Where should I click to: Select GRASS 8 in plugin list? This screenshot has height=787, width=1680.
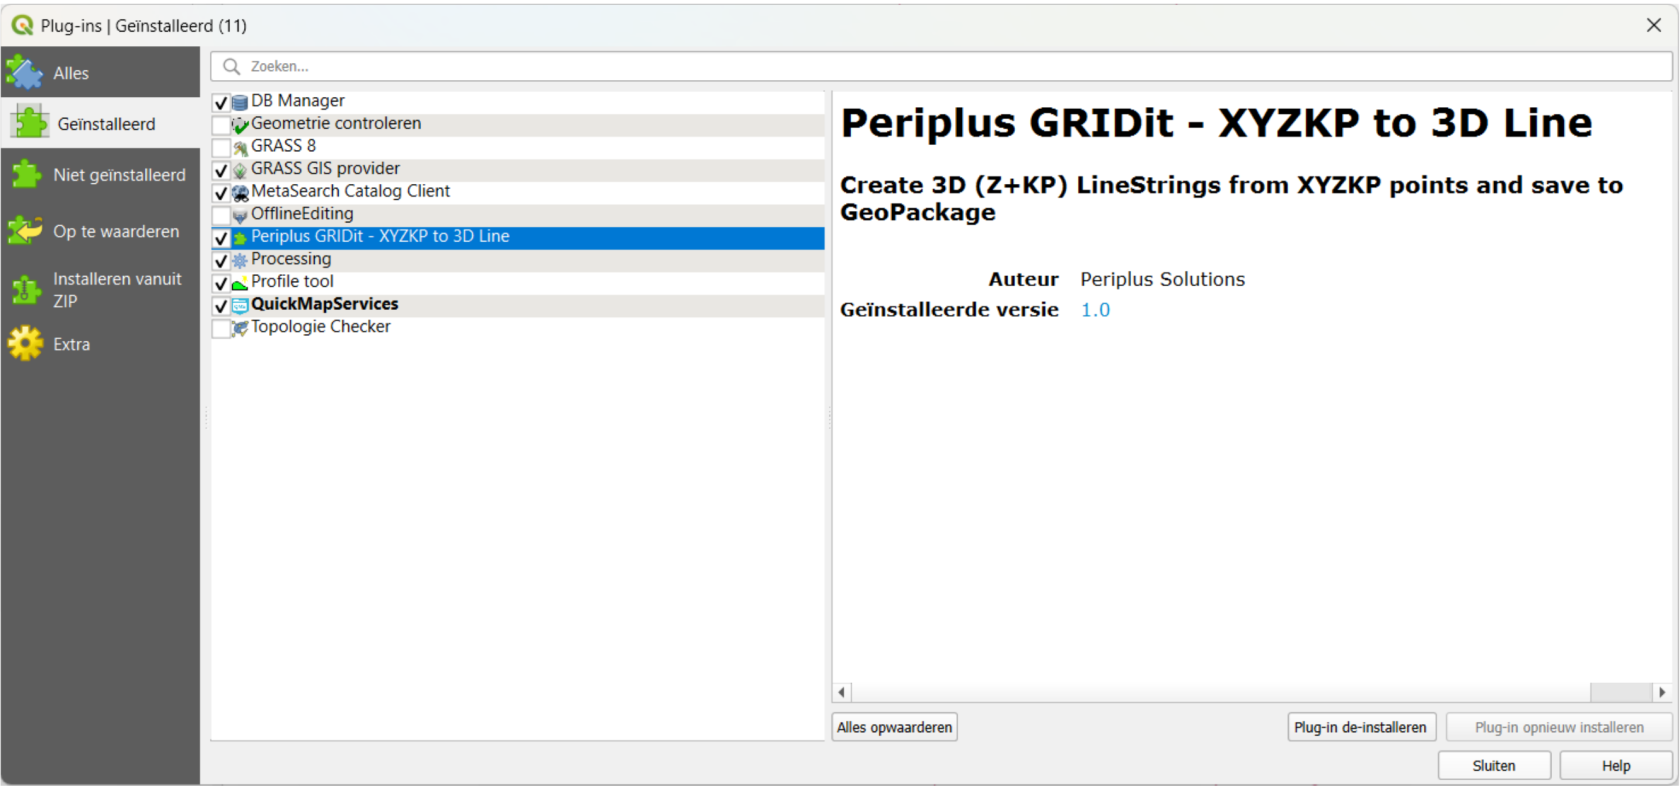[x=518, y=146]
